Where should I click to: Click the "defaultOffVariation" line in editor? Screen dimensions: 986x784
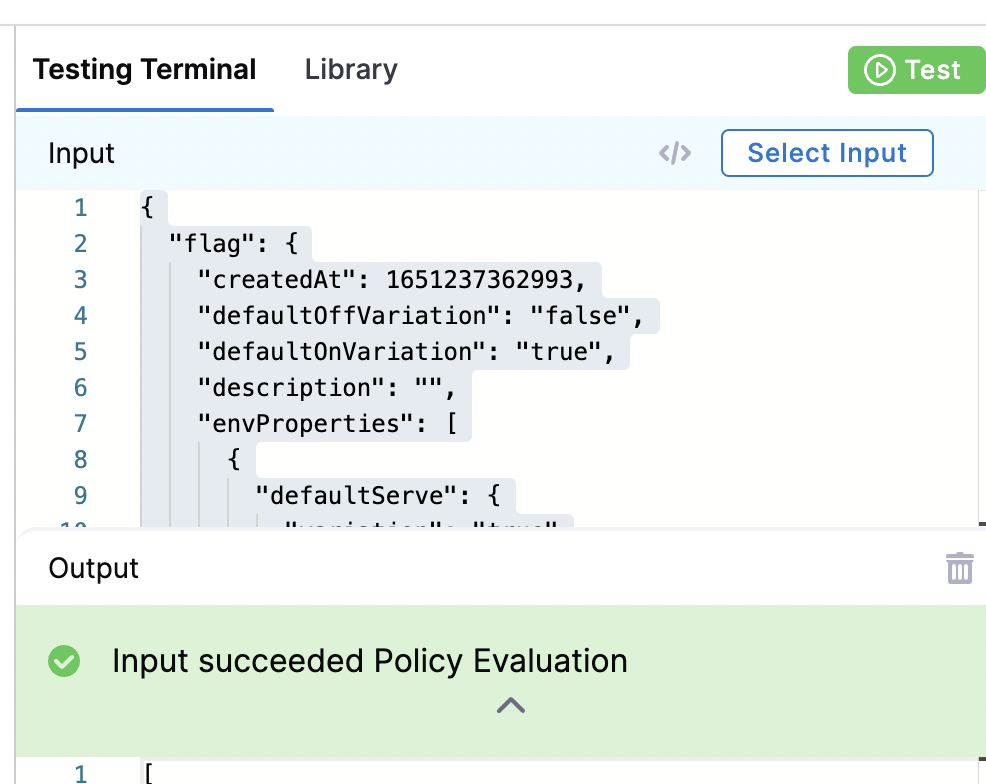[419, 316]
